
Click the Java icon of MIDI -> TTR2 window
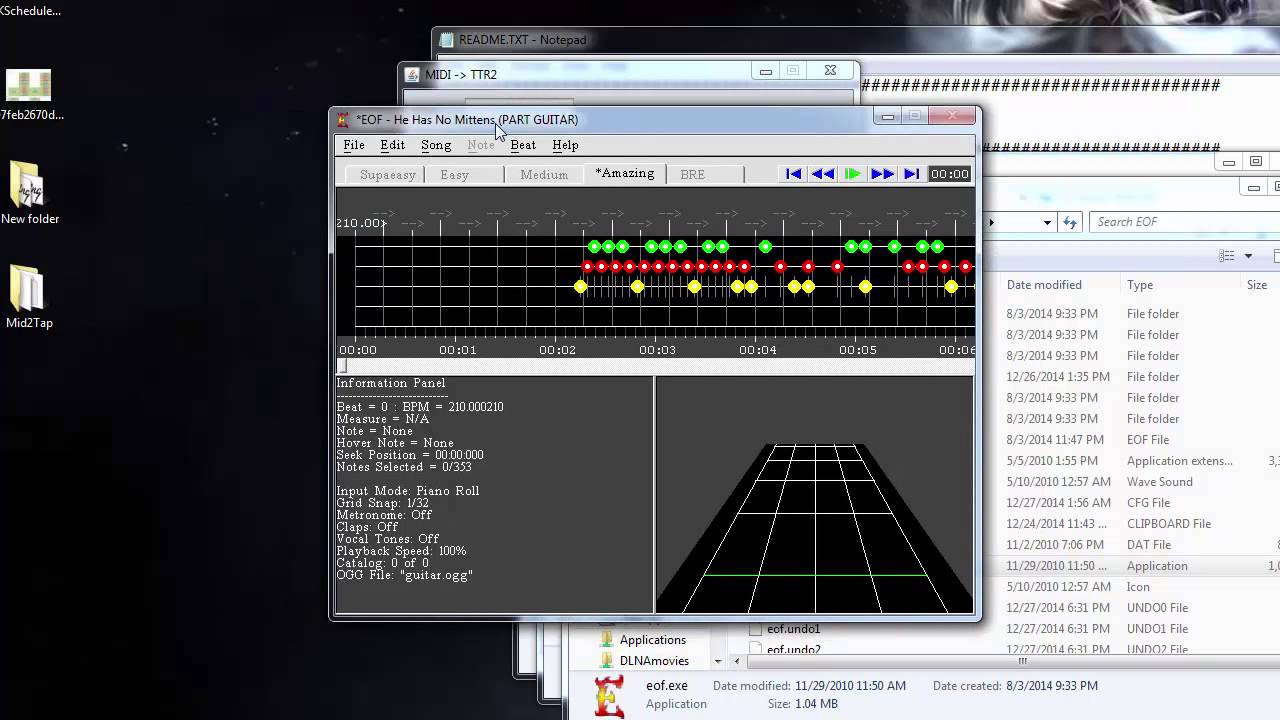coord(412,74)
